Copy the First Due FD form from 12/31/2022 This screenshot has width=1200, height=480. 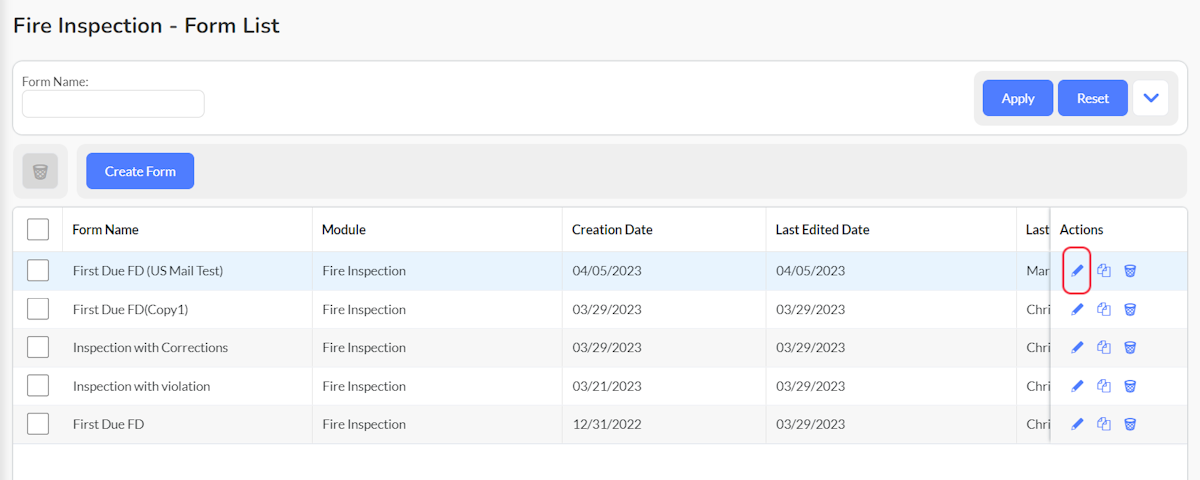1104,424
